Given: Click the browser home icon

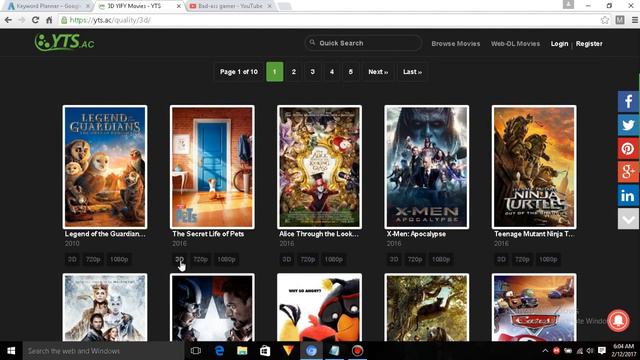Looking at the screenshot, I should point(49,20).
